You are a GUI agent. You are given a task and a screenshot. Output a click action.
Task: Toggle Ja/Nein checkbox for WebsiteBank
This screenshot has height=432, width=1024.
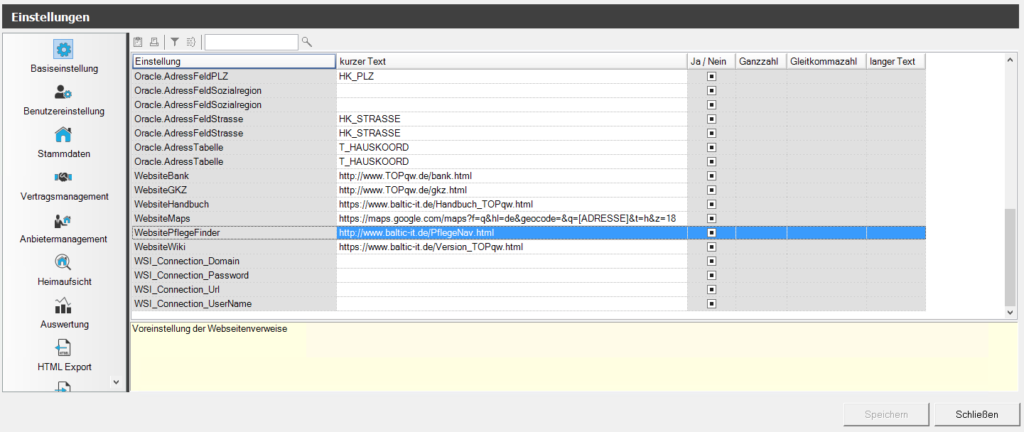[711, 175]
